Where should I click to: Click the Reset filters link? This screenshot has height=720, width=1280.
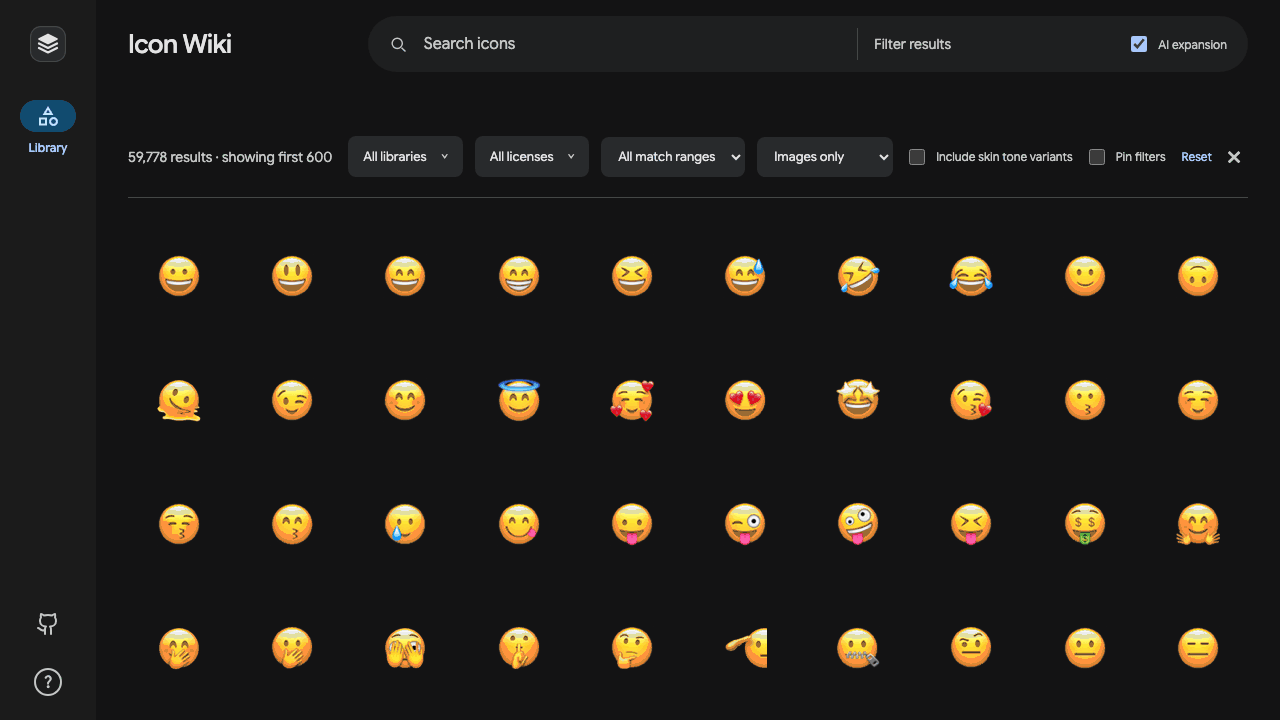point(1196,157)
